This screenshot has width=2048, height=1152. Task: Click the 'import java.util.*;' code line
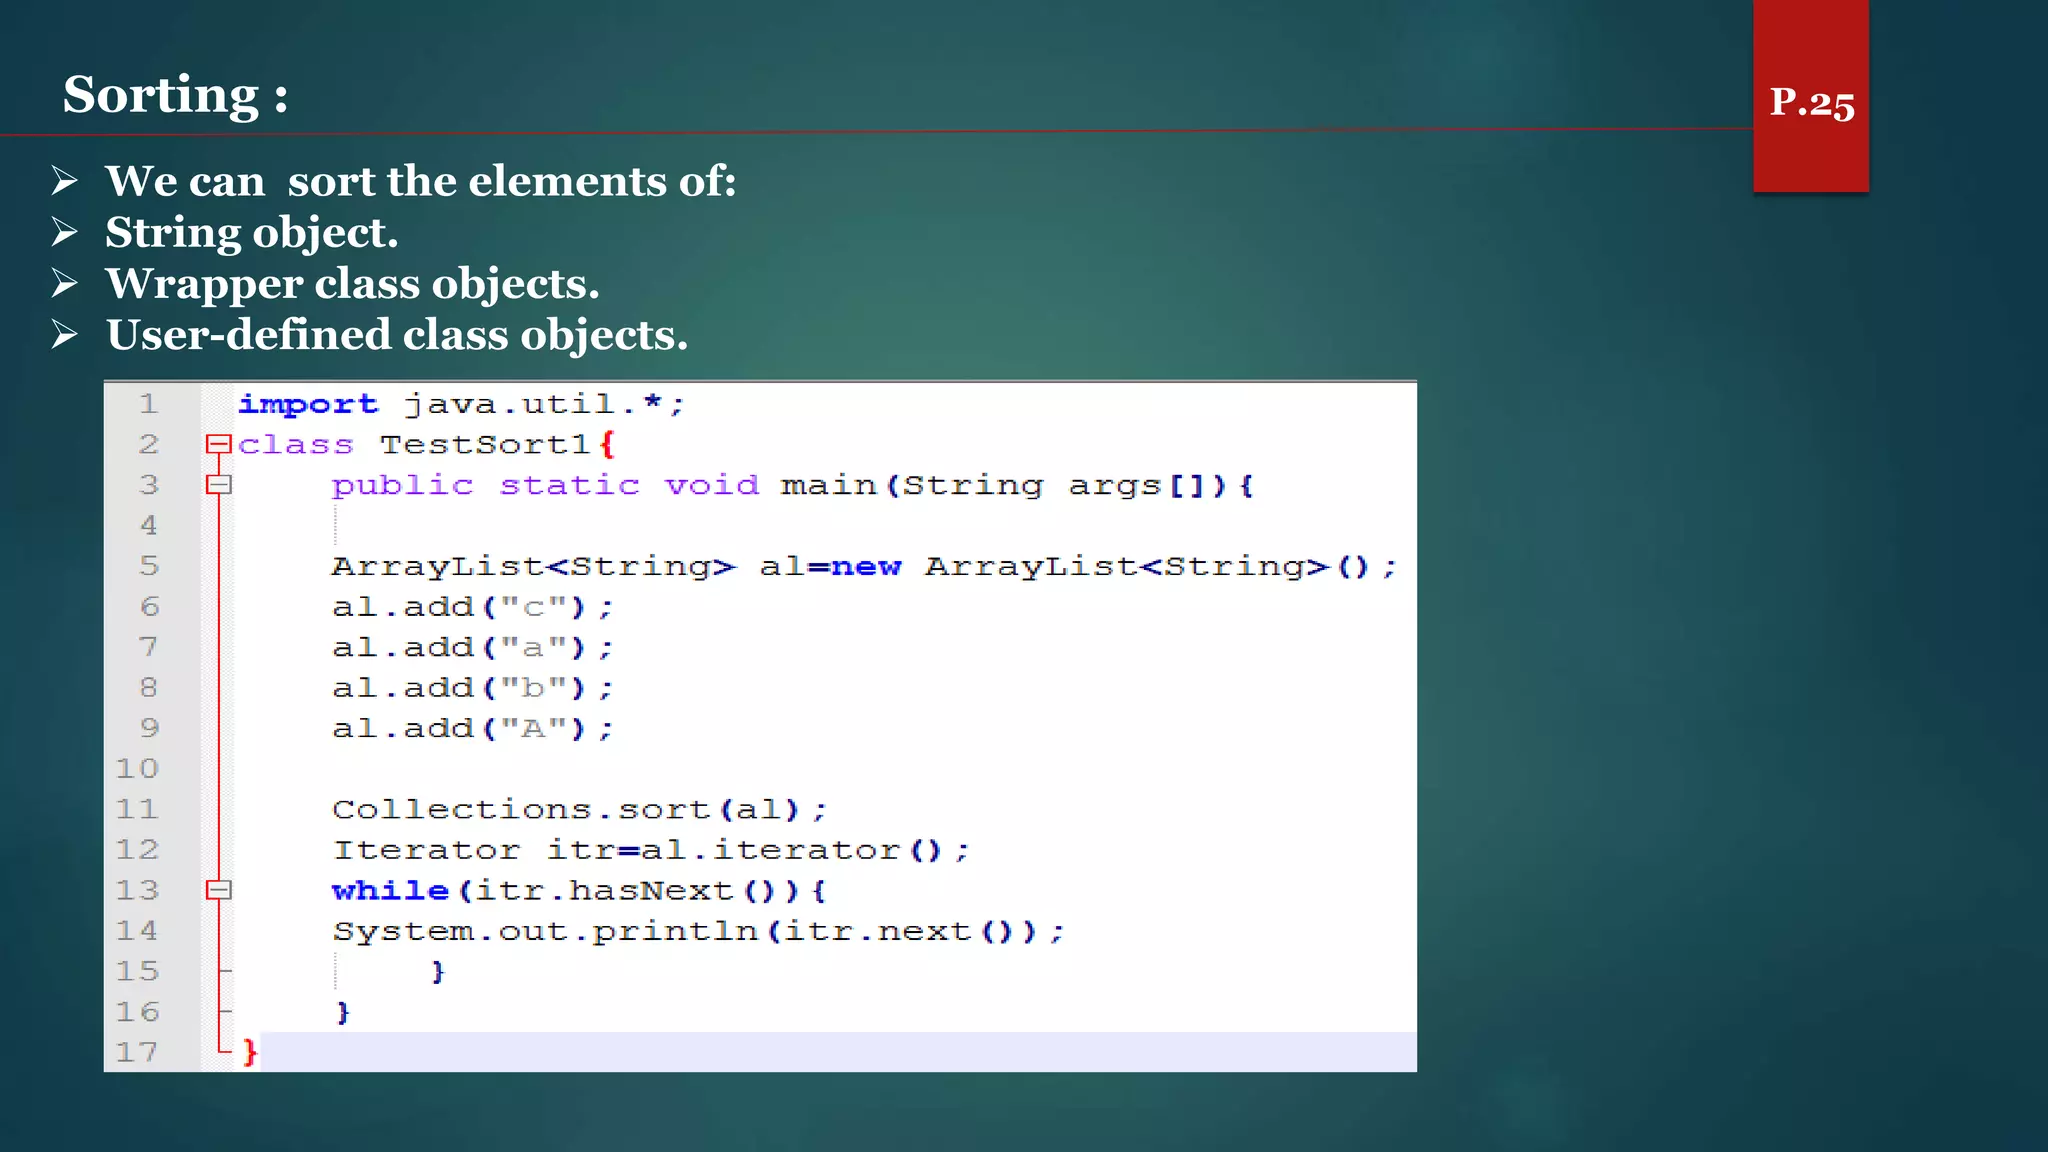coord(461,404)
